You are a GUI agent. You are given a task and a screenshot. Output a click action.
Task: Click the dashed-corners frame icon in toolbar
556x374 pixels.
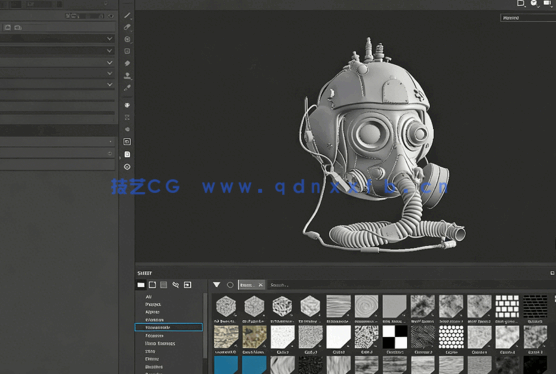tap(127, 117)
